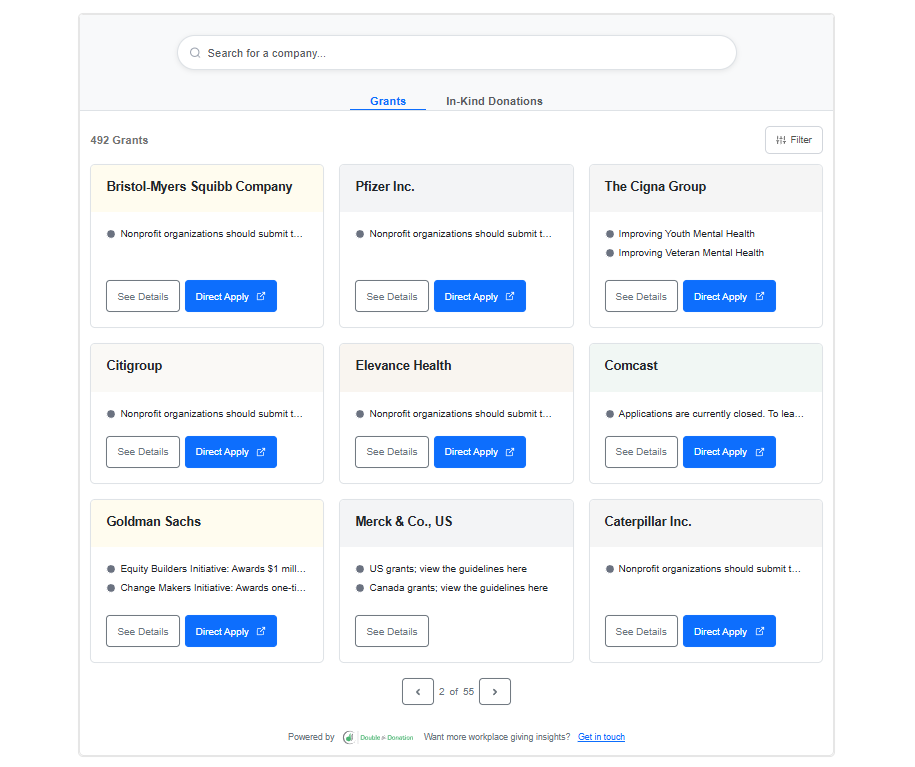The width and height of the screenshot is (915, 767).
Task: See Details for Merck & Co., US
Action: (x=392, y=631)
